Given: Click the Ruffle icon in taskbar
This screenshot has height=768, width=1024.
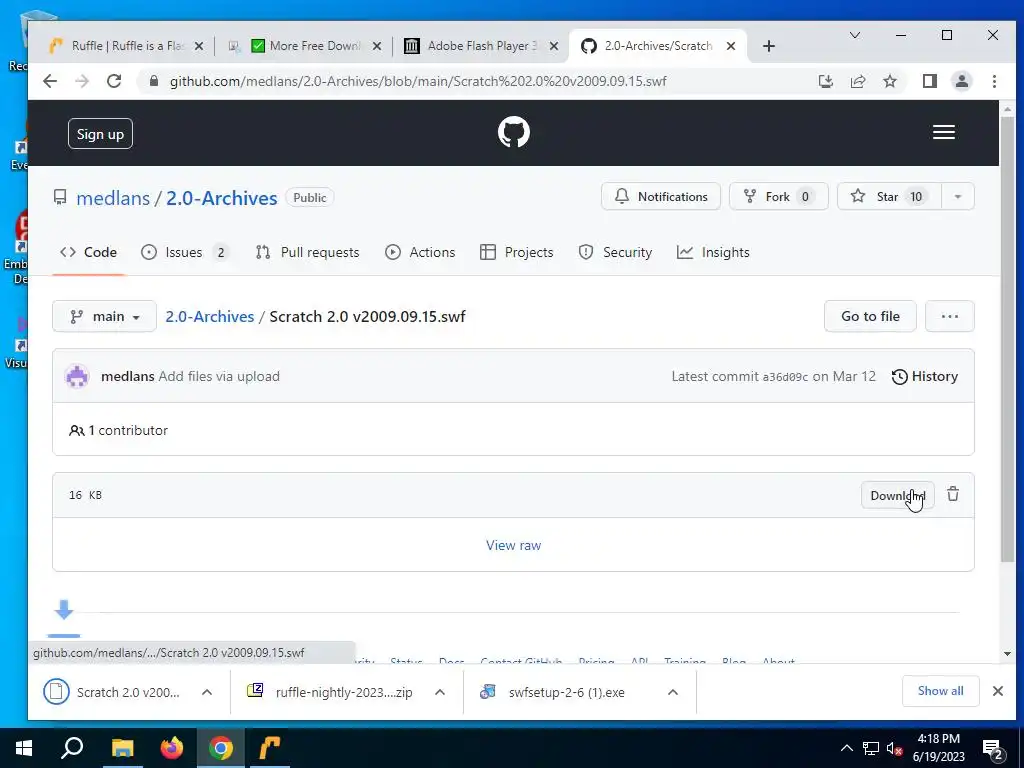Looking at the screenshot, I should [x=270, y=748].
